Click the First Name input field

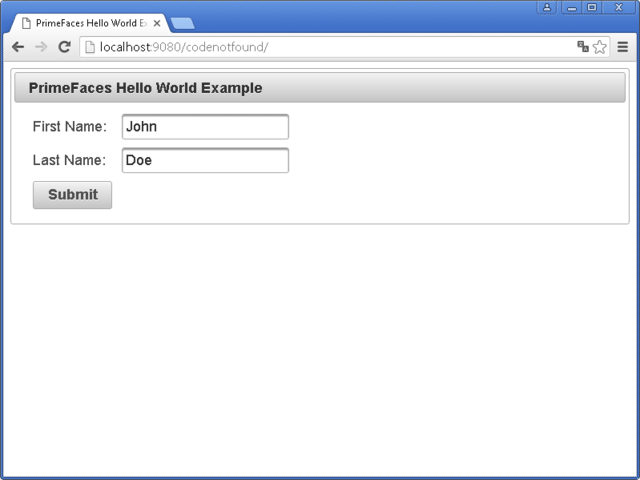(x=205, y=127)
